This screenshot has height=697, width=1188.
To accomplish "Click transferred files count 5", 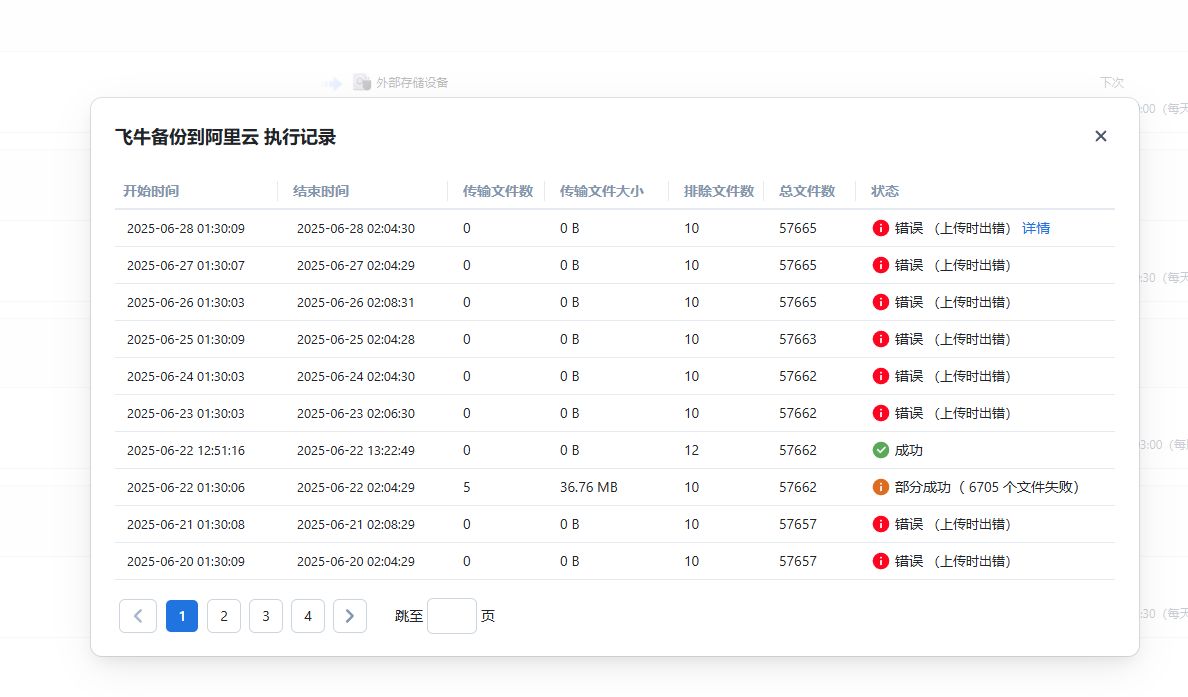I will [x=467, y=487].
